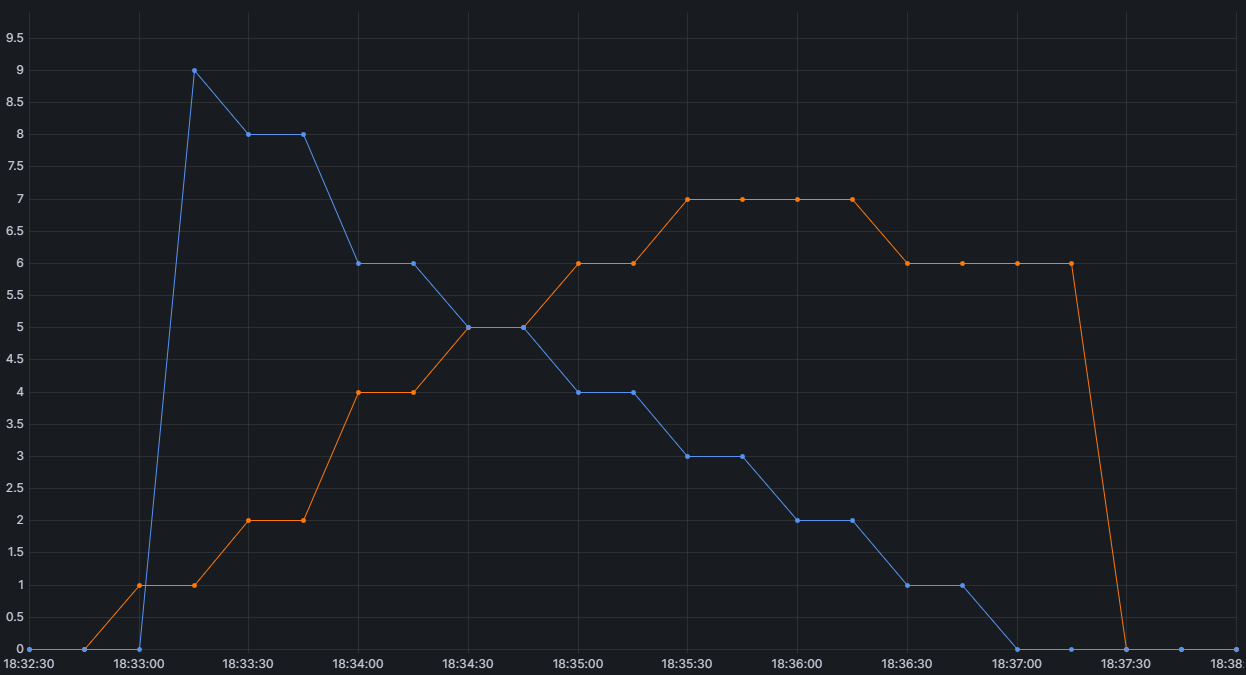Click blue data point at 18:34:00, value 6
This screenshot has width=1246, height=675.
(x=358, y=263)
